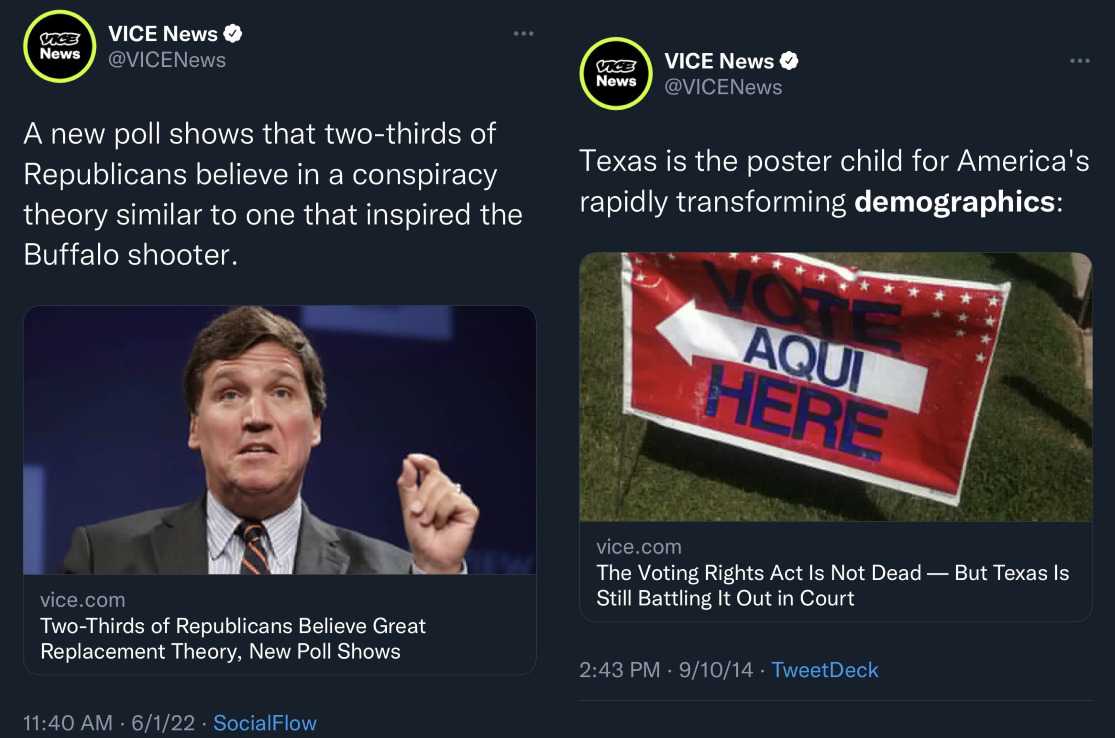Click VICE News display name on Texas tweet
1115x738 pixels.
point(718,61)
